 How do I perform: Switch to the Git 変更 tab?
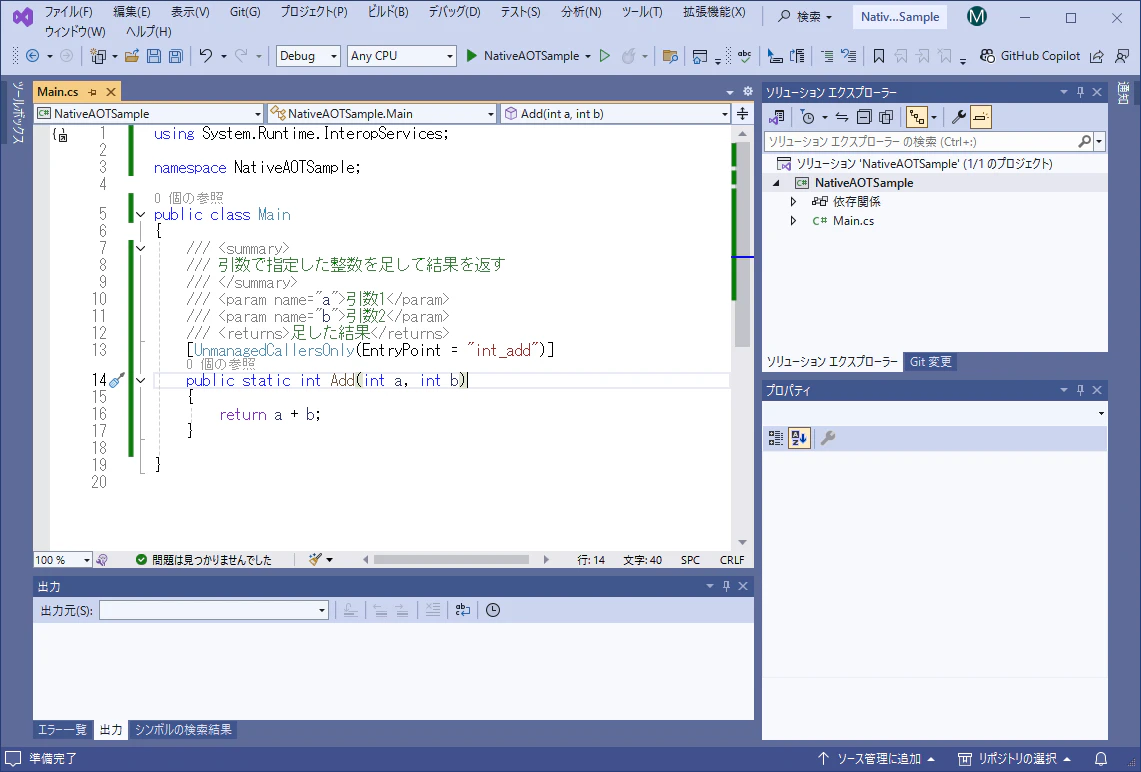(930, 362)
